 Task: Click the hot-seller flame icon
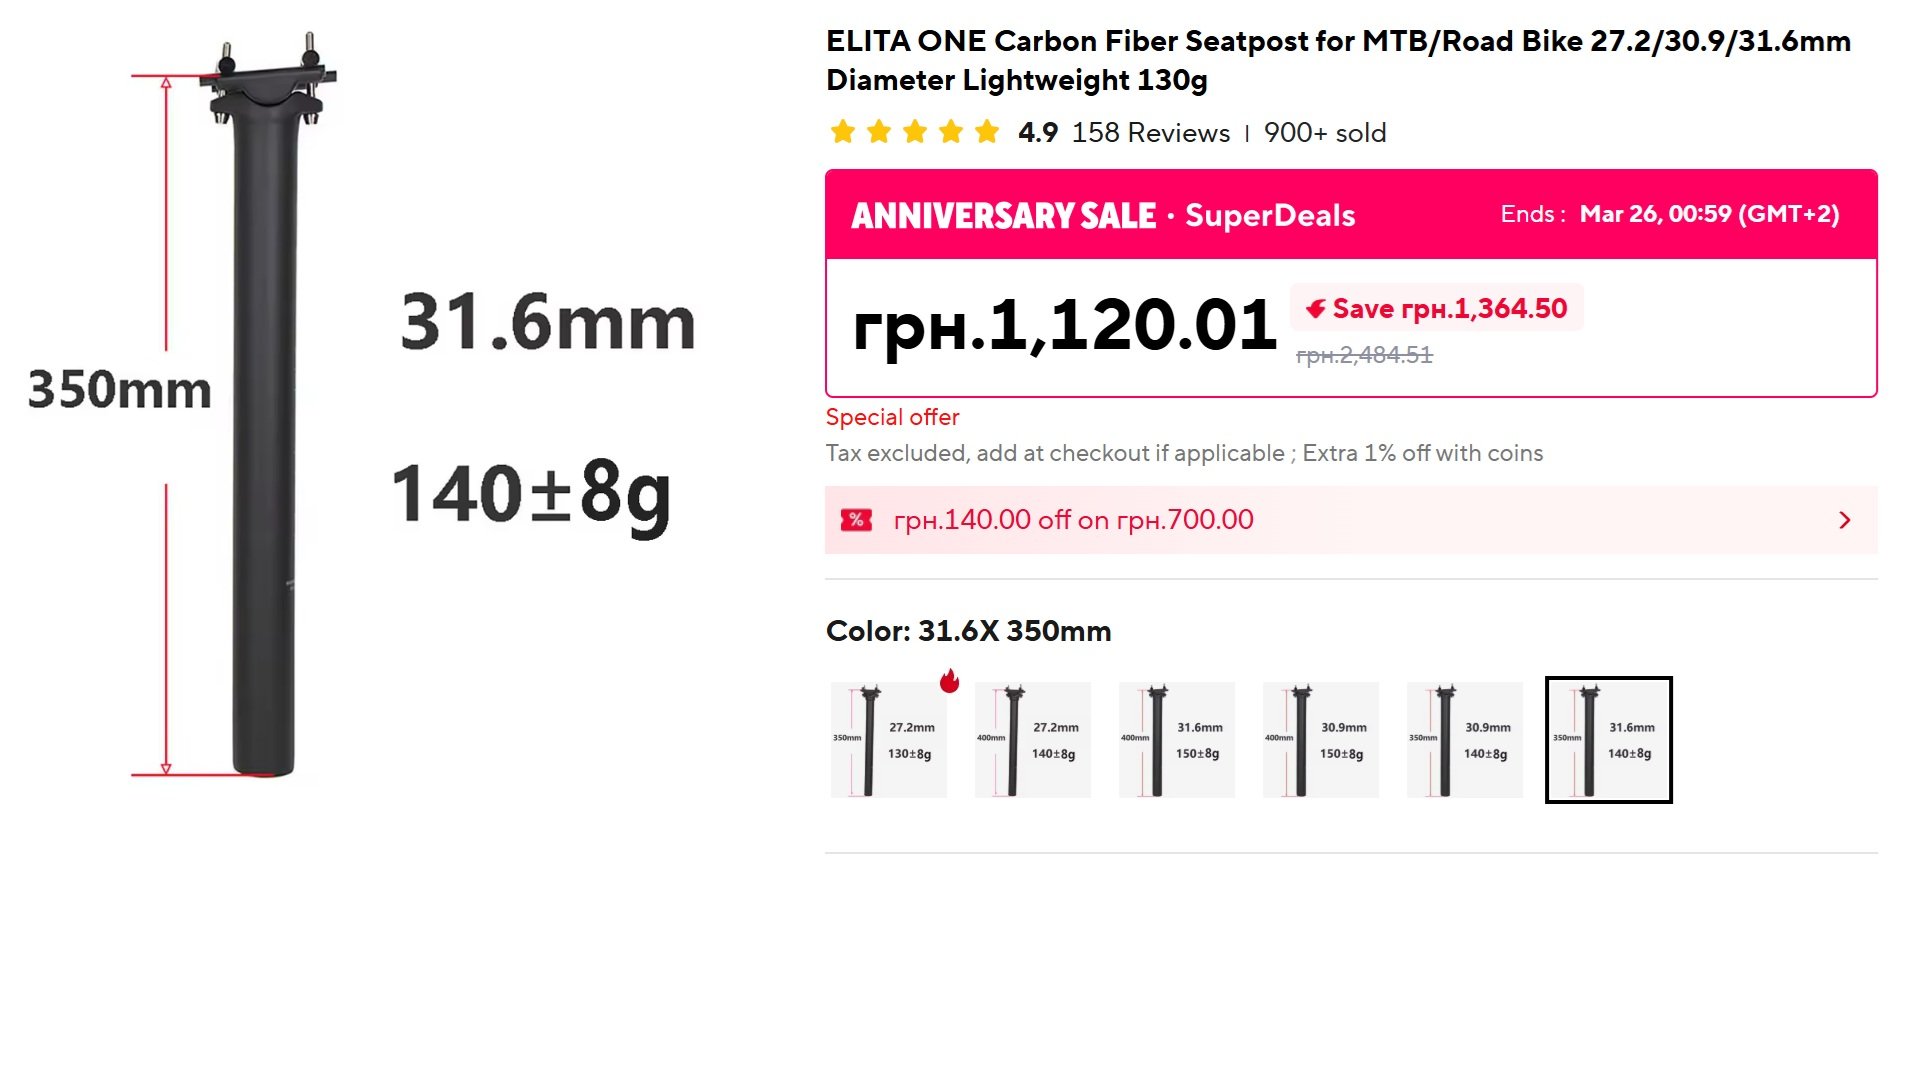click(950, 681)
